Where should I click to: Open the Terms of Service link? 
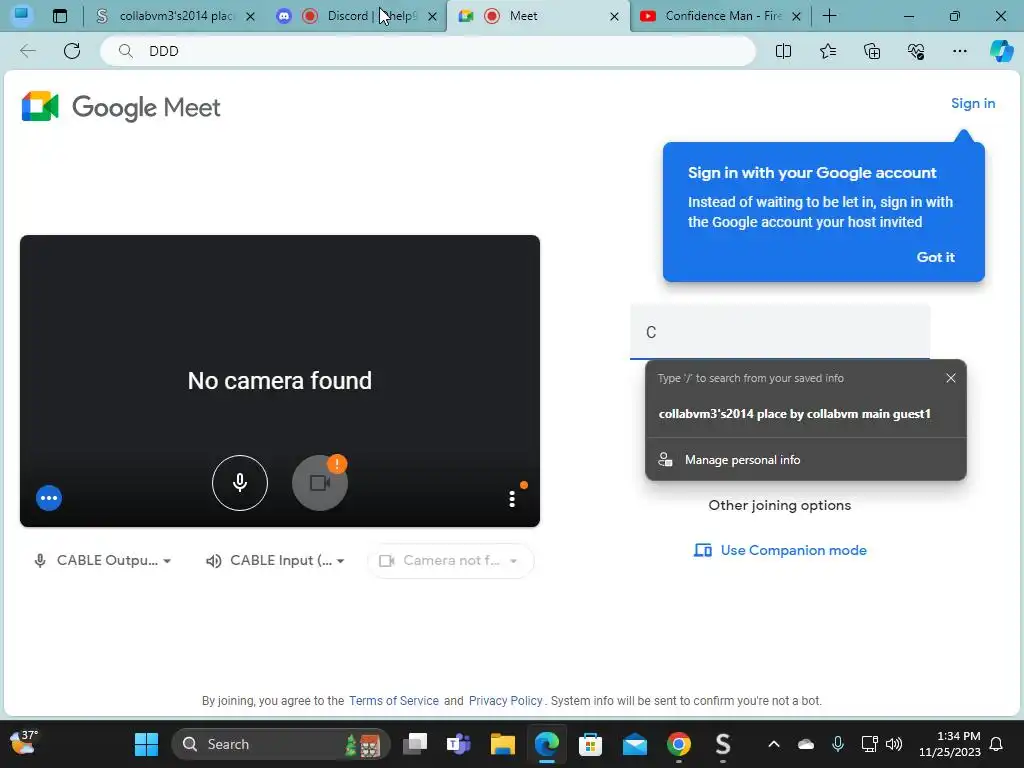[394, 701]
